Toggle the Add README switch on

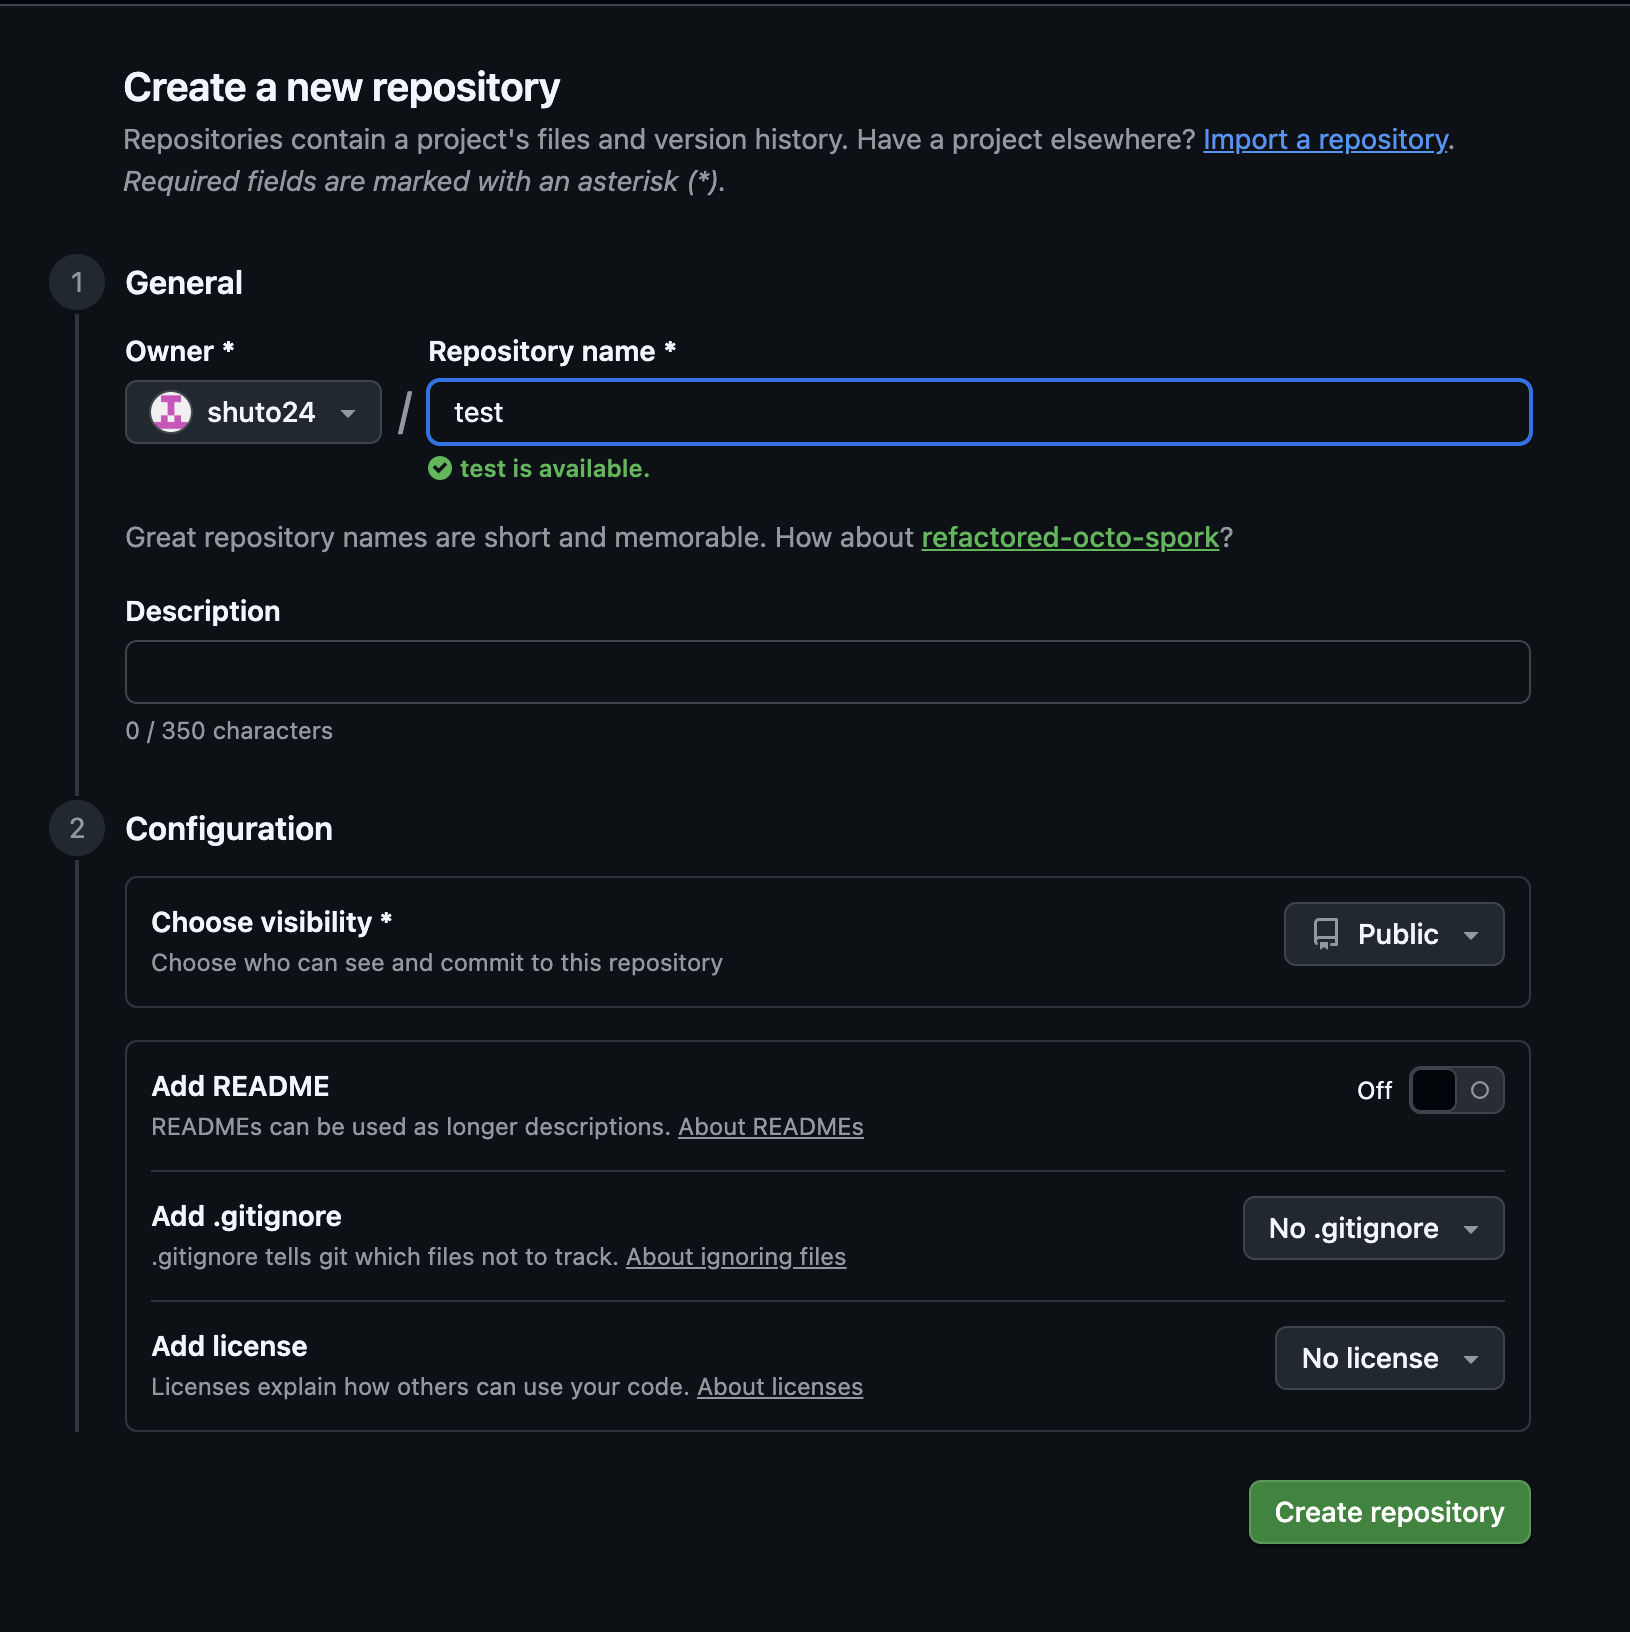pos(1456,1090)
